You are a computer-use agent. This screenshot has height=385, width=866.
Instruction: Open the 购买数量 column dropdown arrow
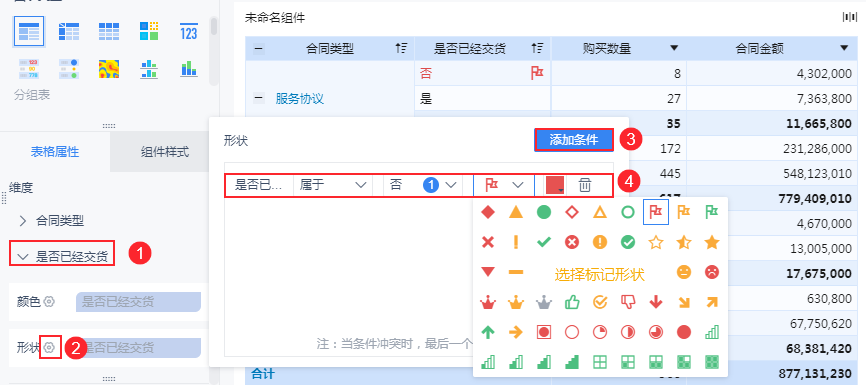click(673, 49)
